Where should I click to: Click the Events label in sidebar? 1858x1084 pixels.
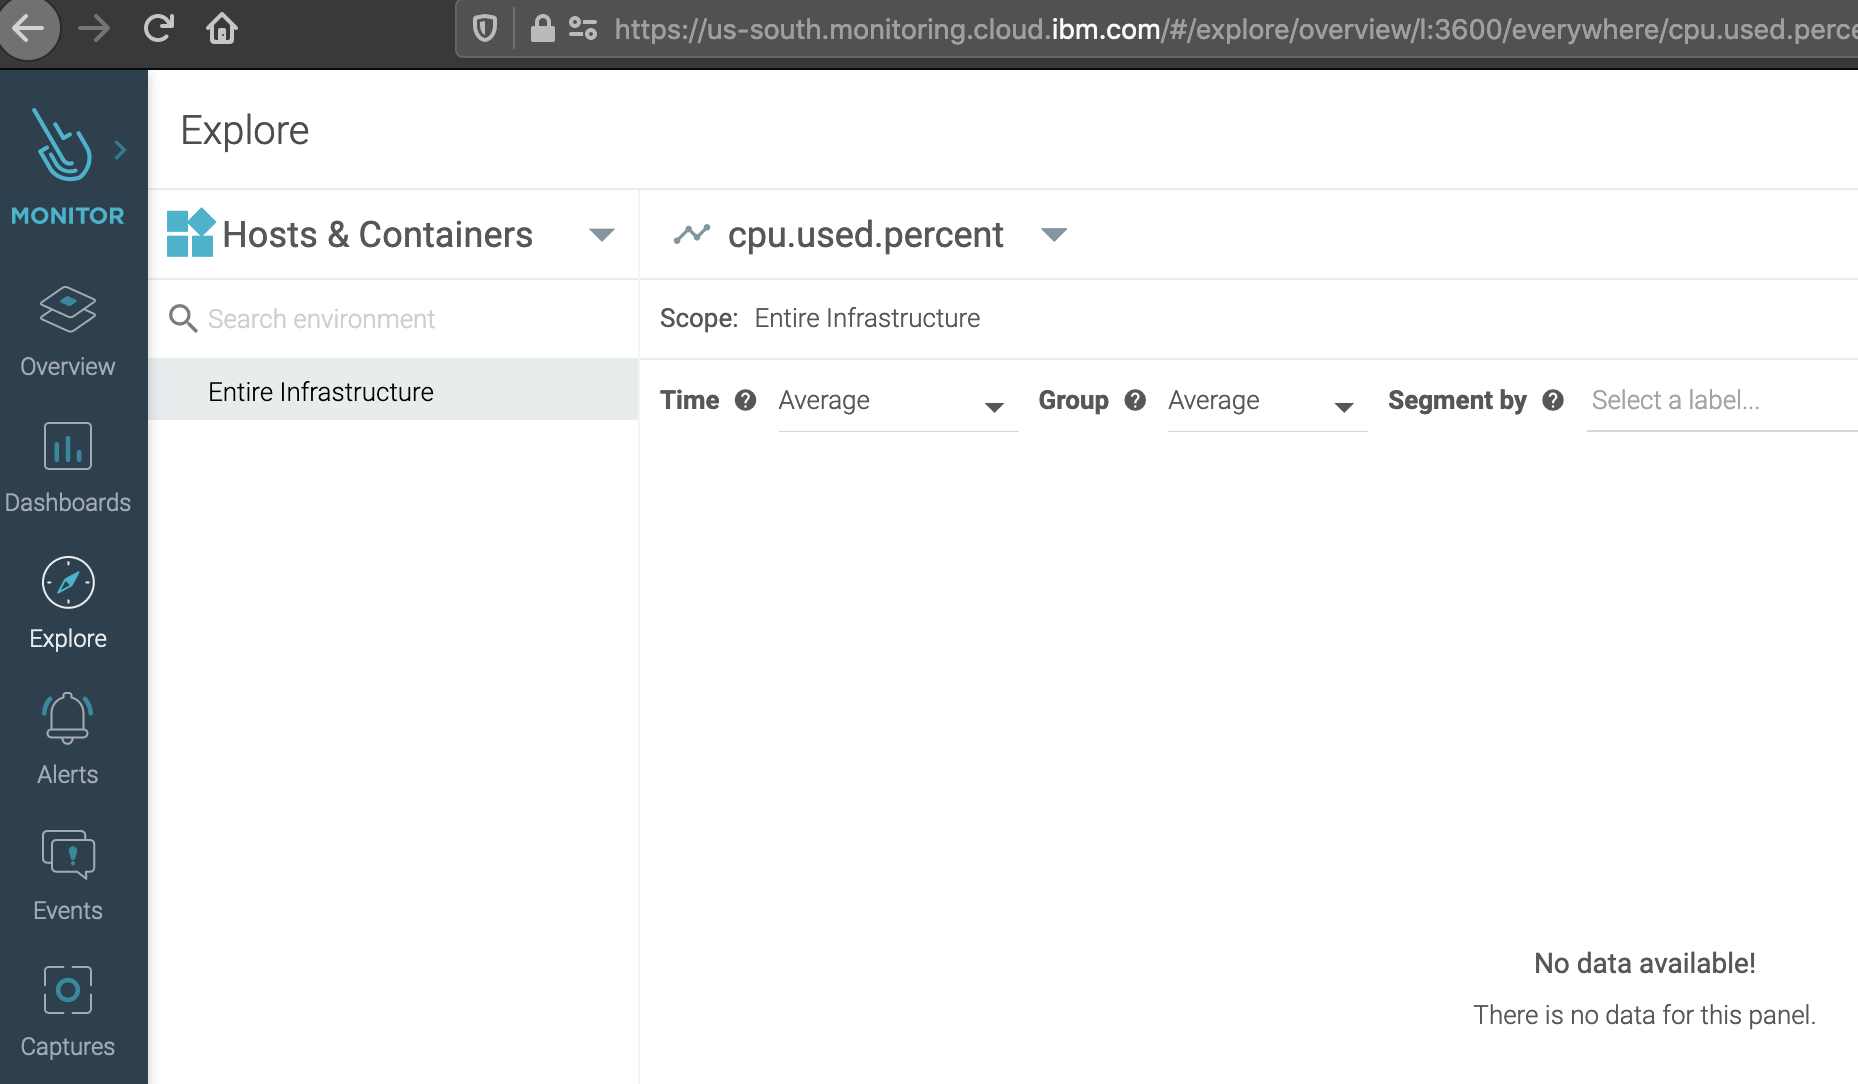(68, 910)
